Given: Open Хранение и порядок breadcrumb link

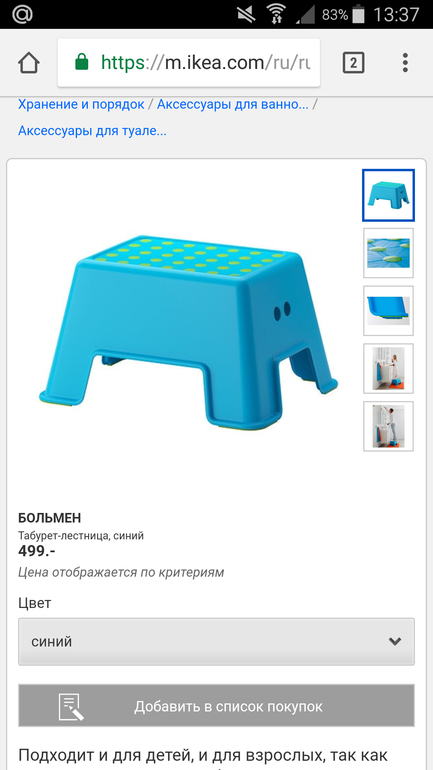Looking at the screenshot, I should click(81, 104).
